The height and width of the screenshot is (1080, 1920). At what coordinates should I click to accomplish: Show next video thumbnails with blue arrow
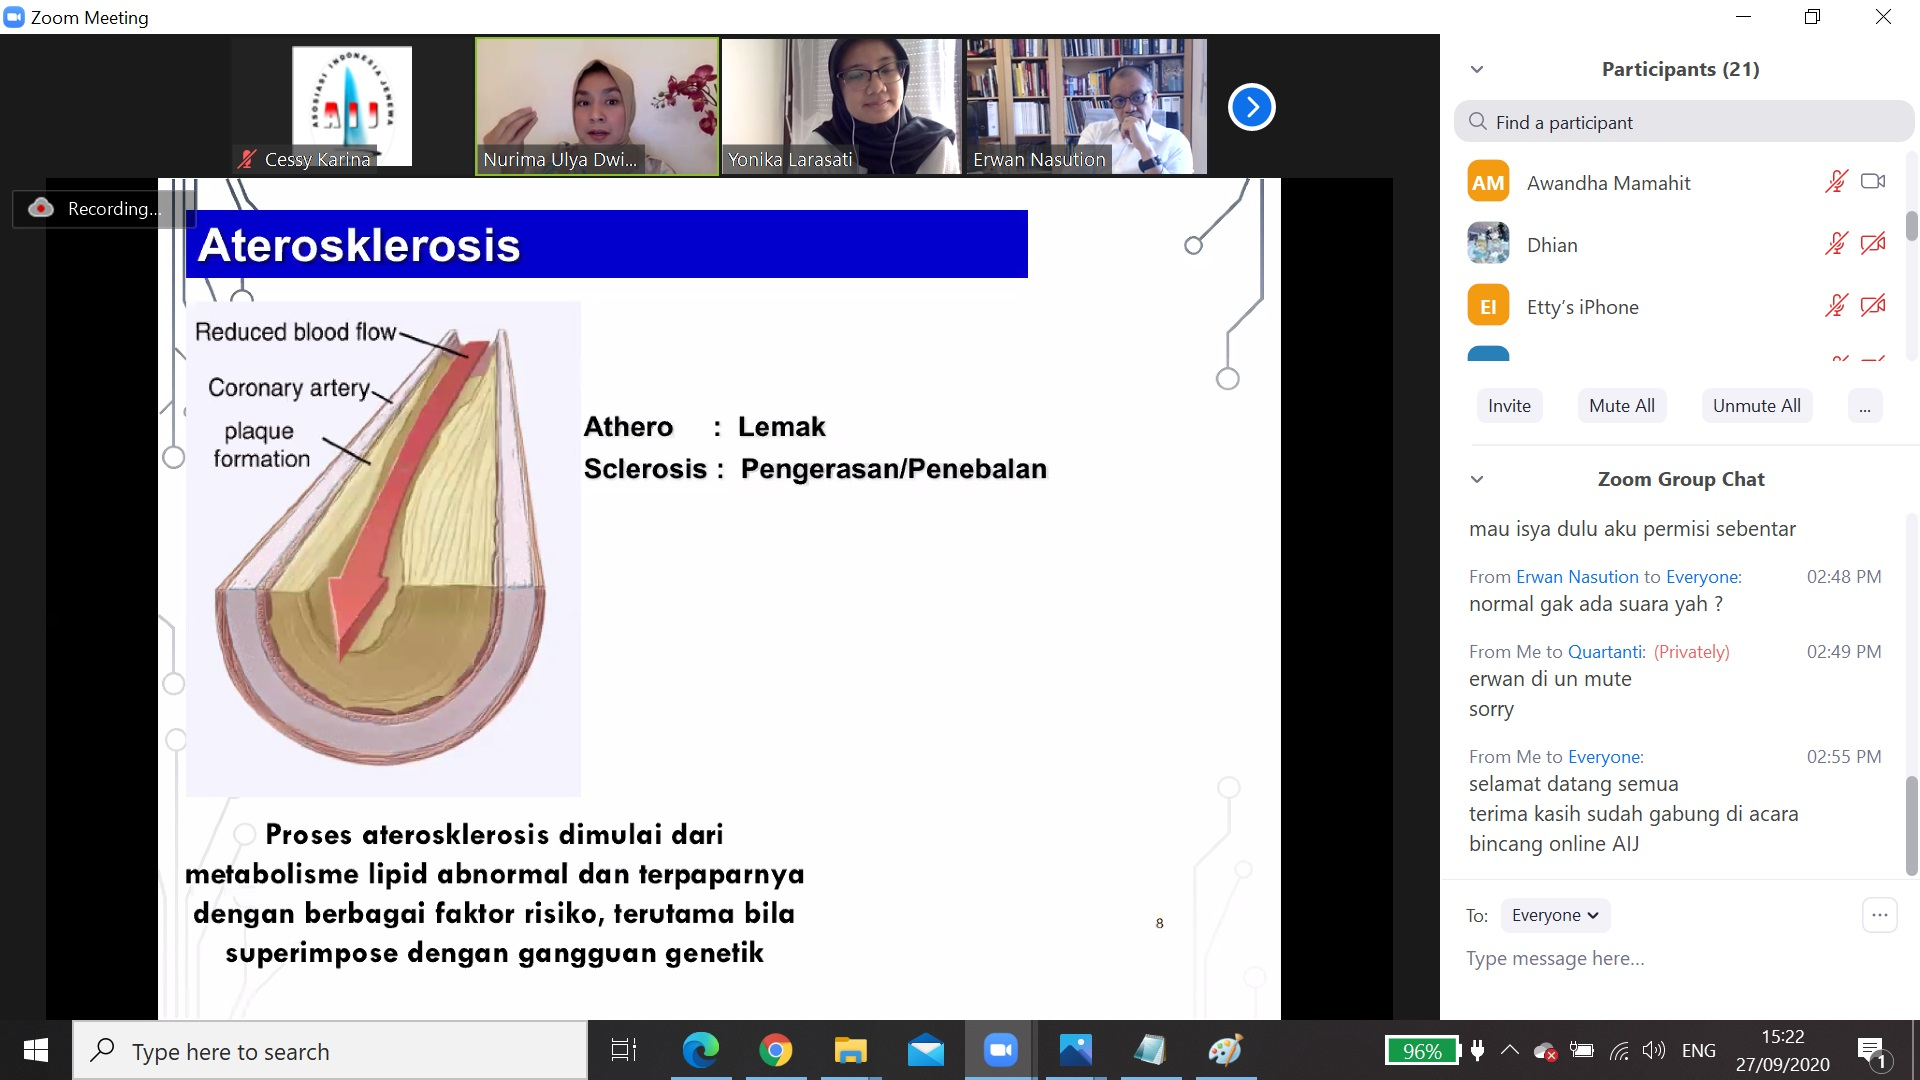[1251, 107]
